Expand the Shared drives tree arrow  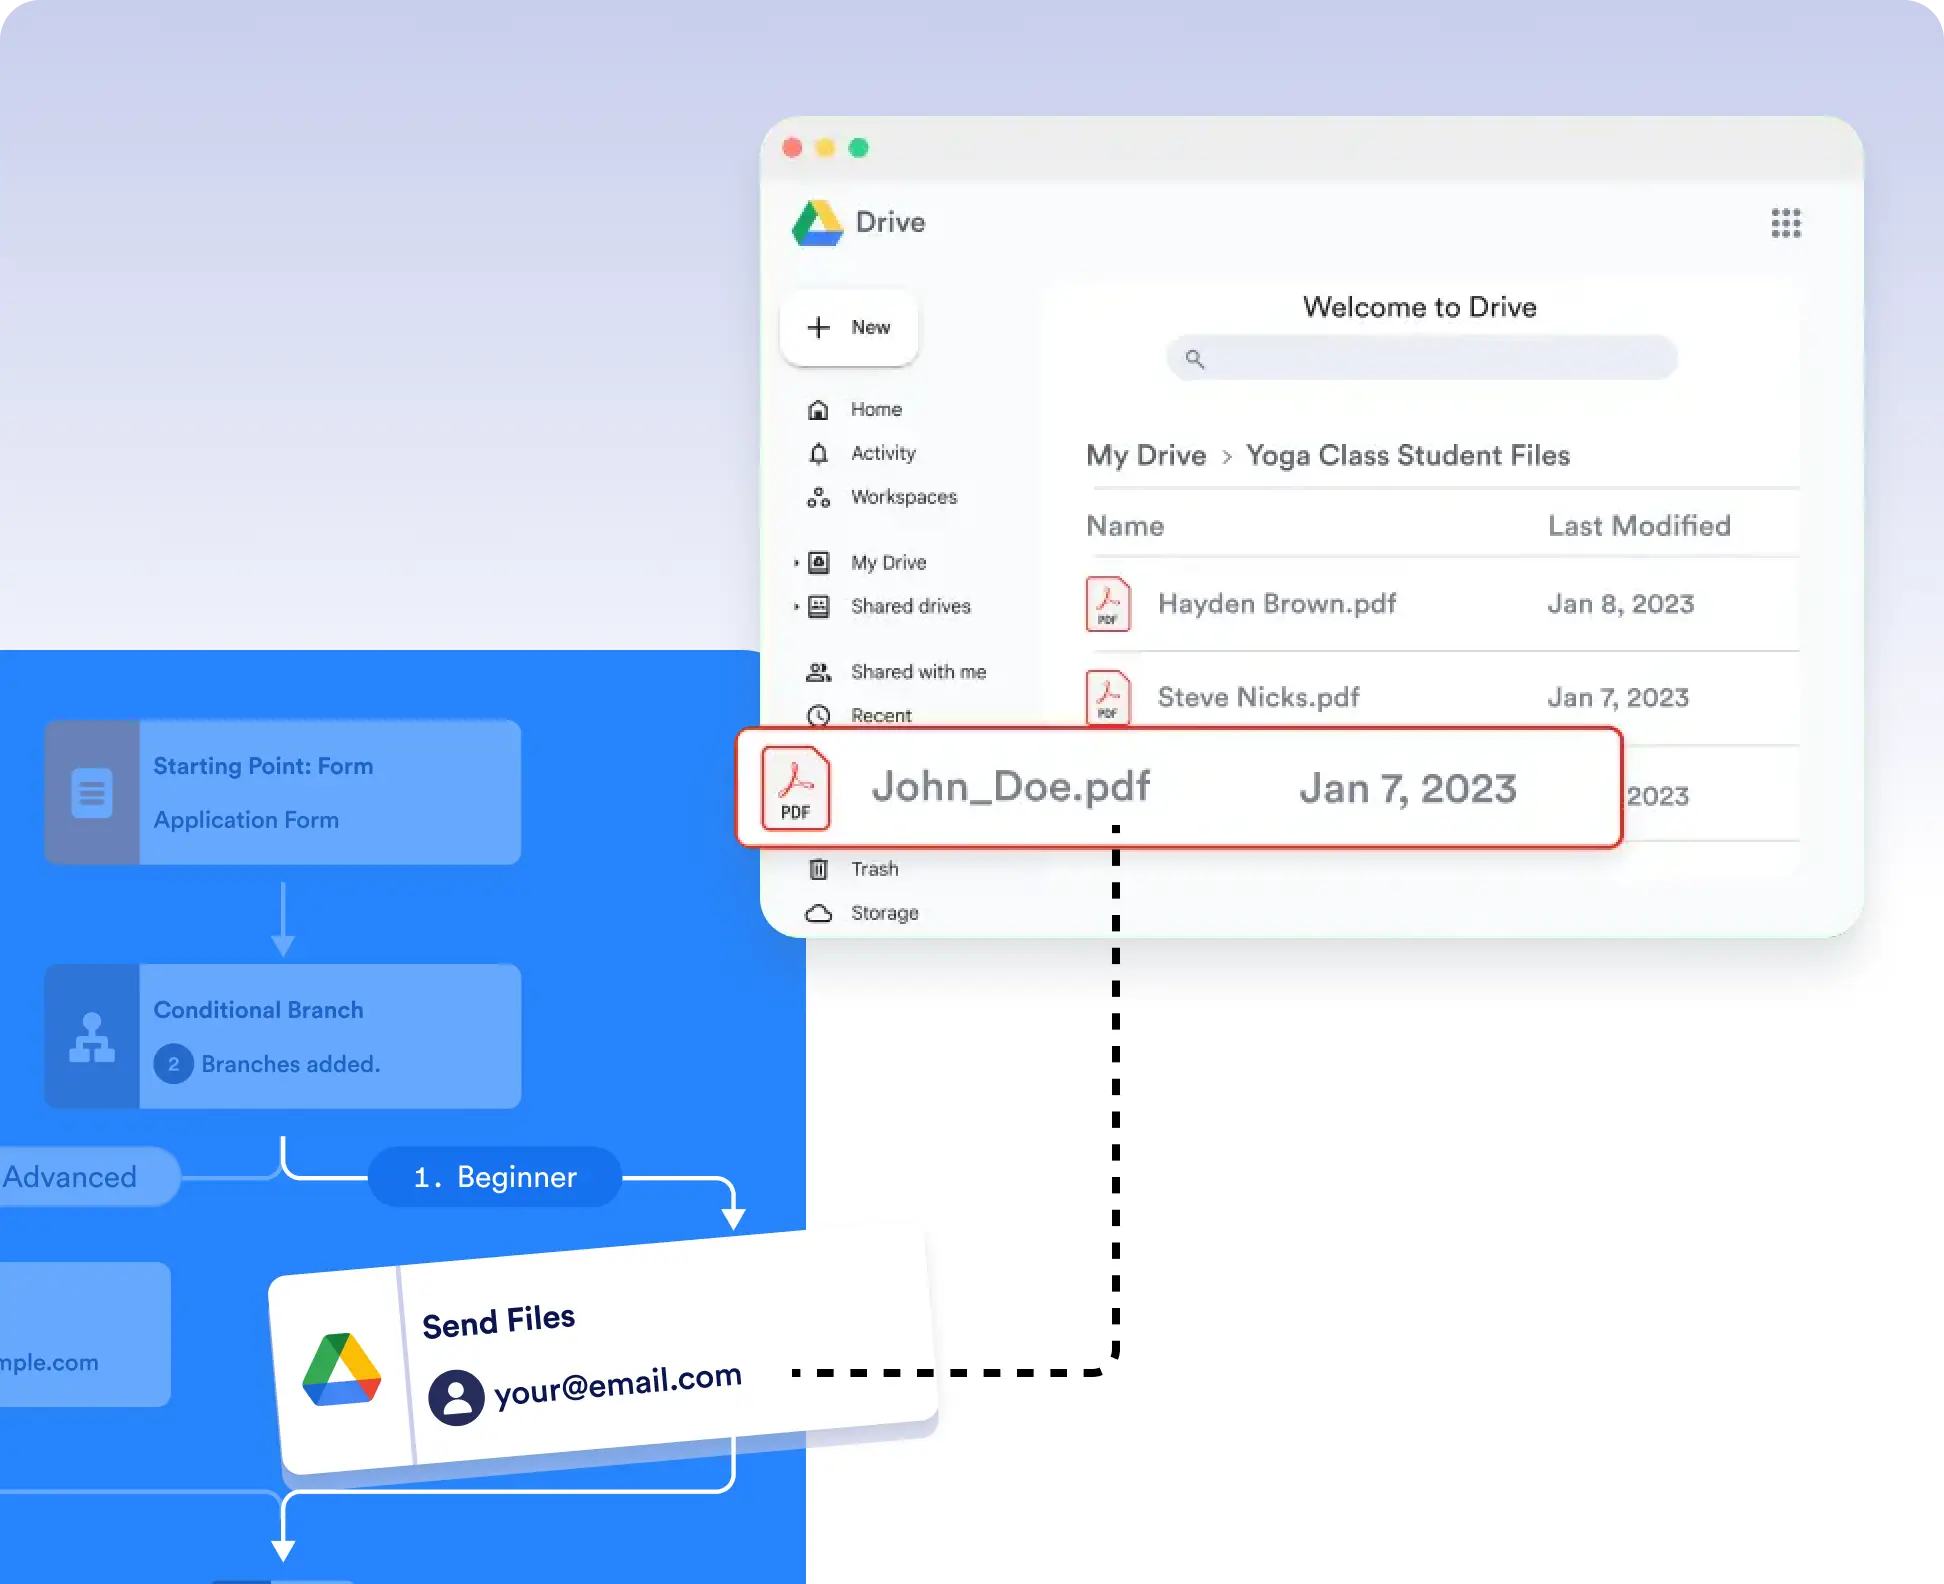click(x=796, y=607)
